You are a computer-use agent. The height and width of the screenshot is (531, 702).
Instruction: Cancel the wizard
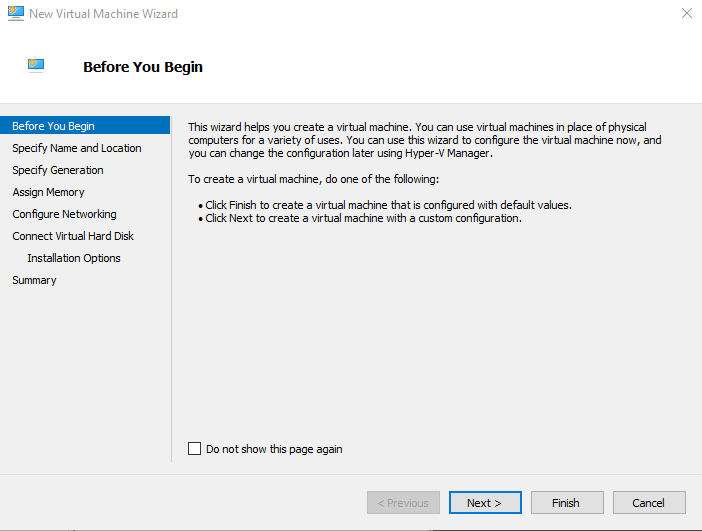[x=648, y=503]
